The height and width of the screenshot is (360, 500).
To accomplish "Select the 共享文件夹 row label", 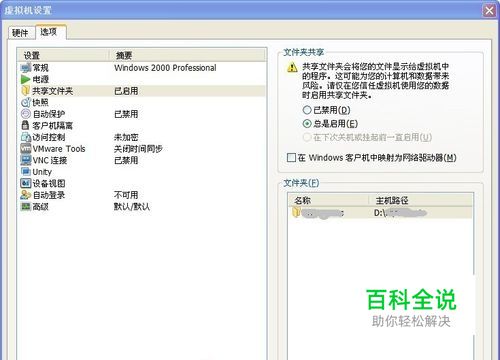I will coord(53,91).
